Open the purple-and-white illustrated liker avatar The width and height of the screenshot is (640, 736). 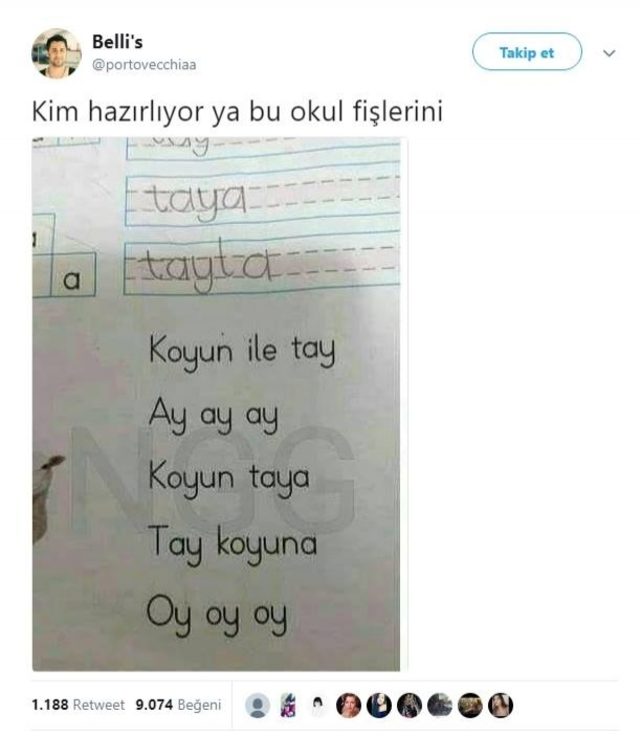(x=288, y=705)
